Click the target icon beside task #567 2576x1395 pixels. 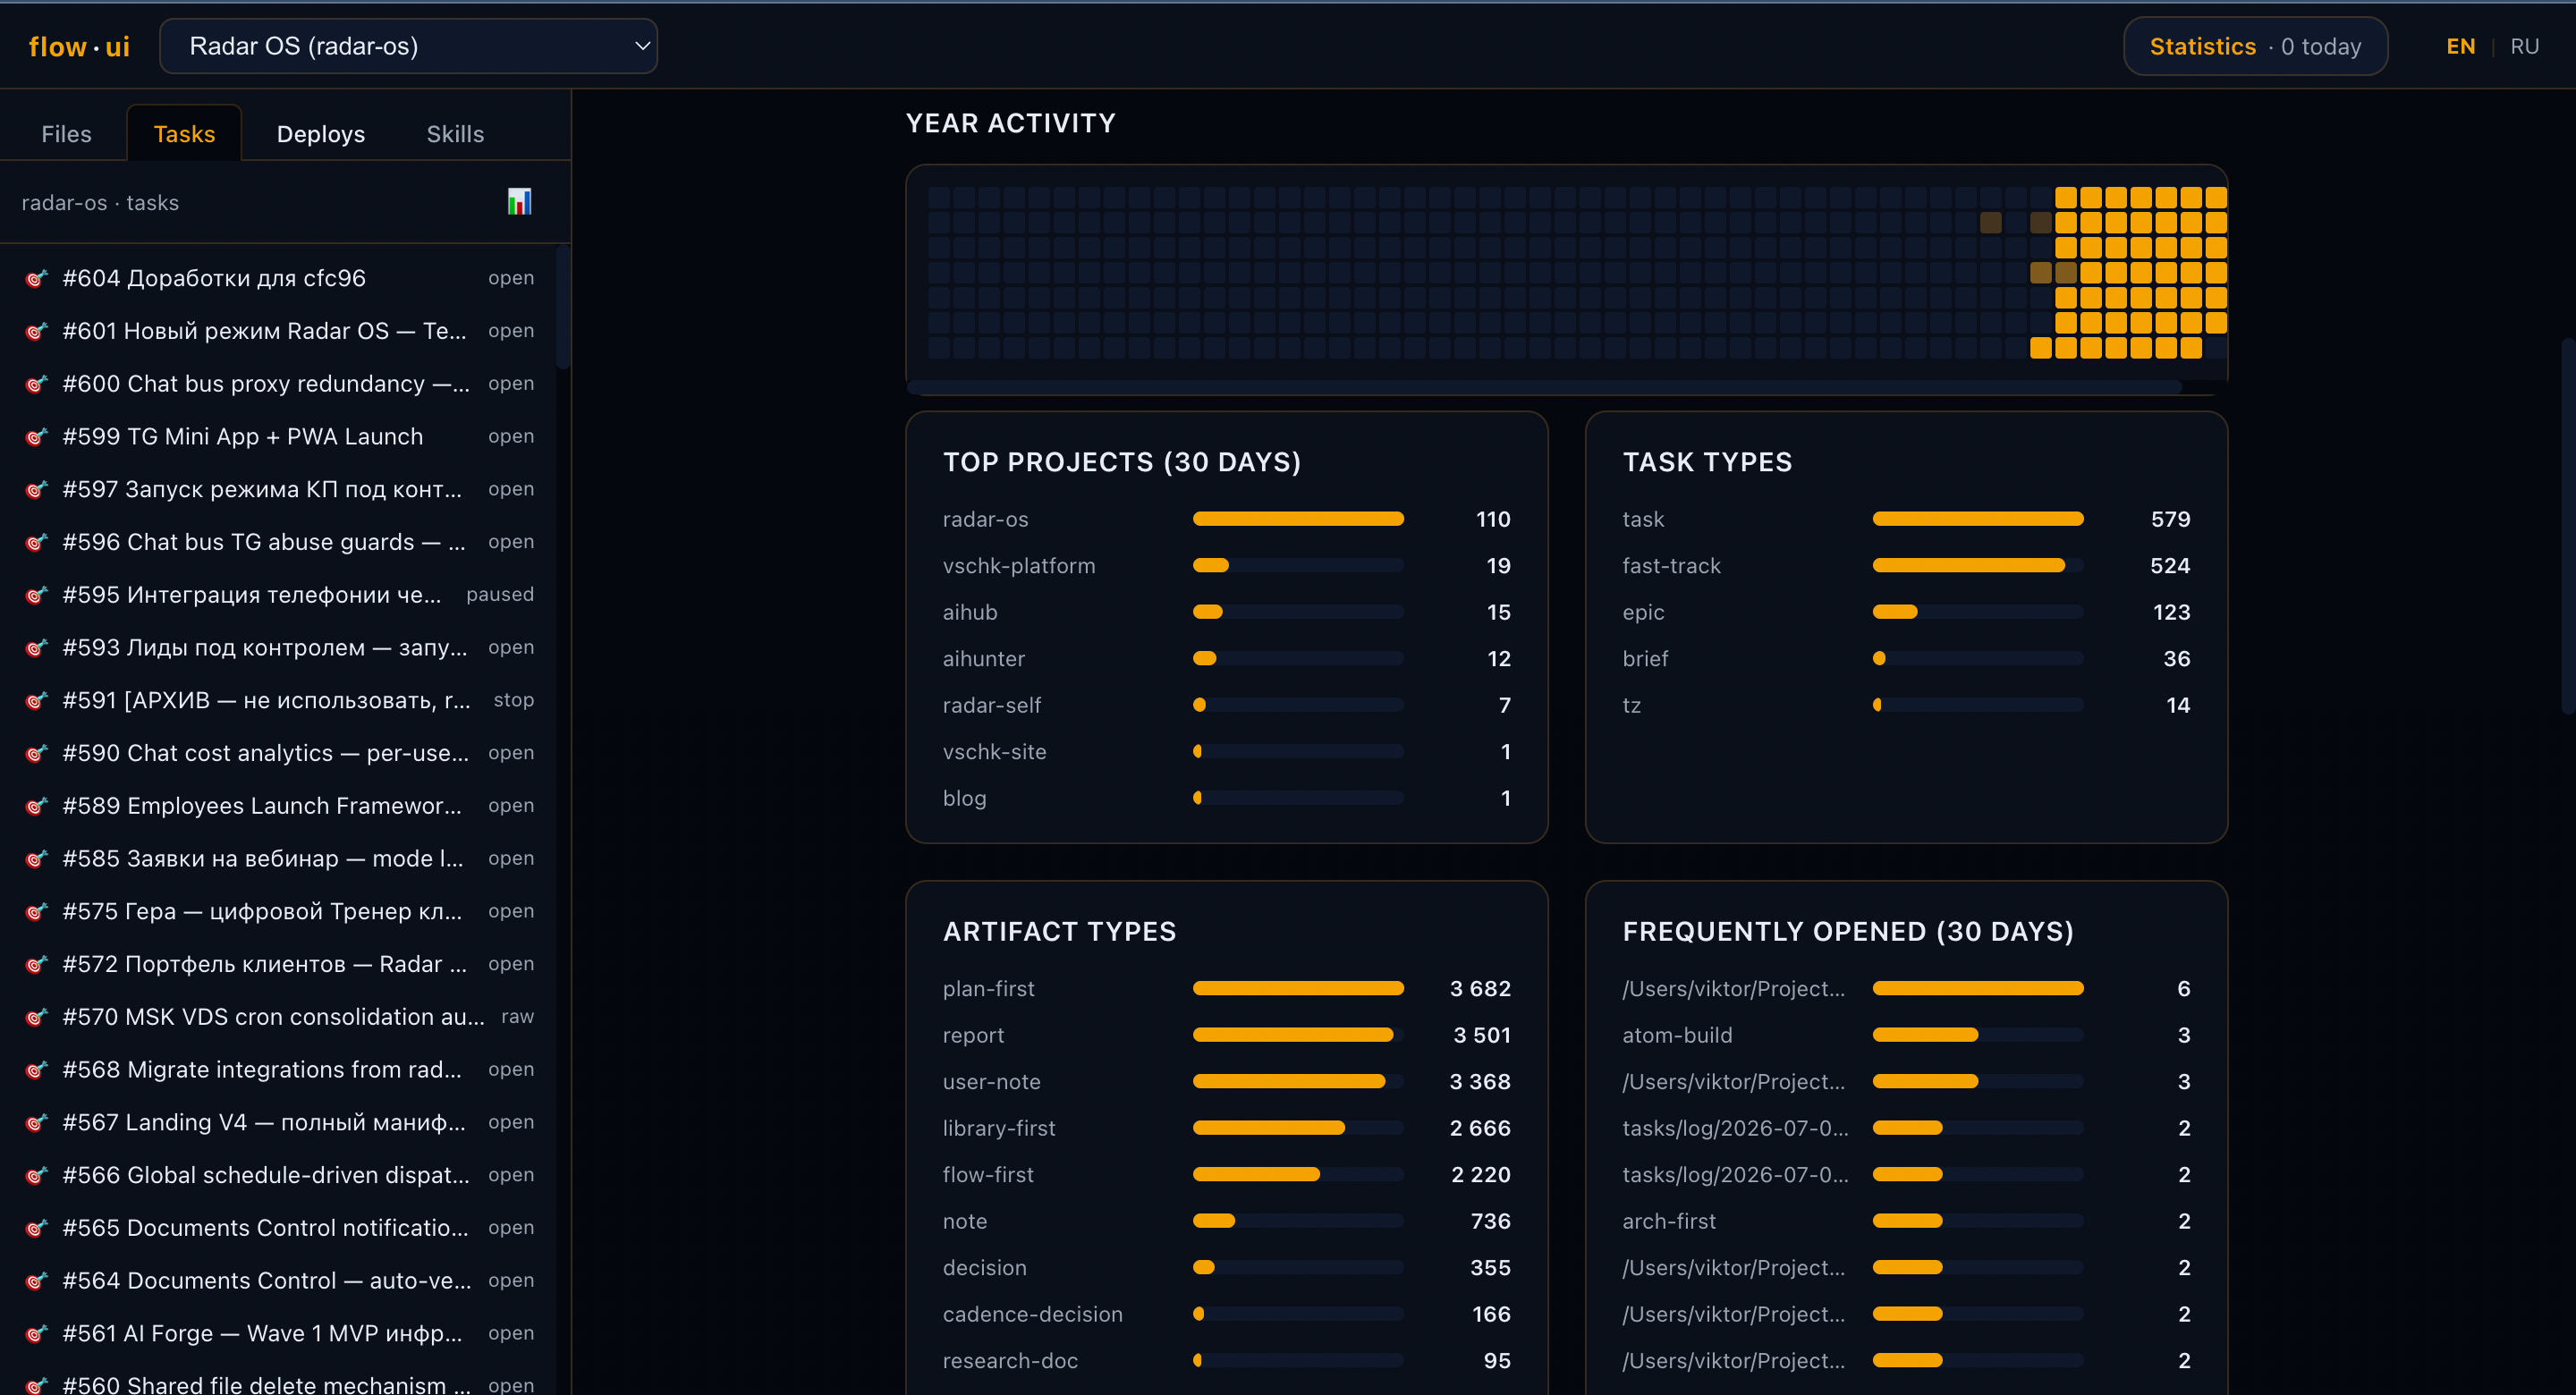click(x=36, y=1122)
